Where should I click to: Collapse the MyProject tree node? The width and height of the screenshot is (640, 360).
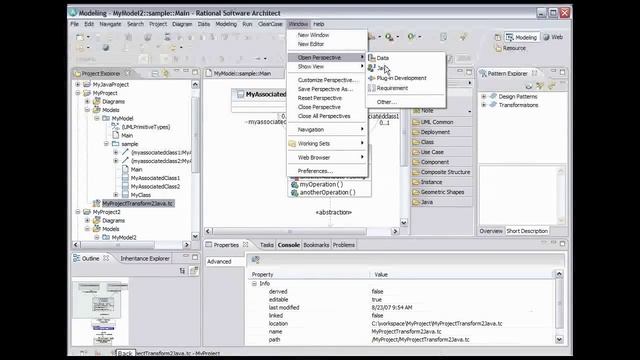(78, 93)
